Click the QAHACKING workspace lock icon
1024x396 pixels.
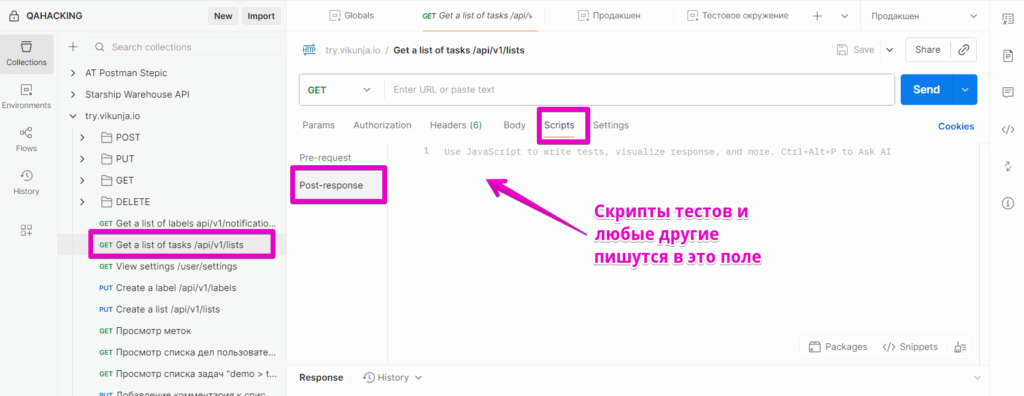point(14,16)
